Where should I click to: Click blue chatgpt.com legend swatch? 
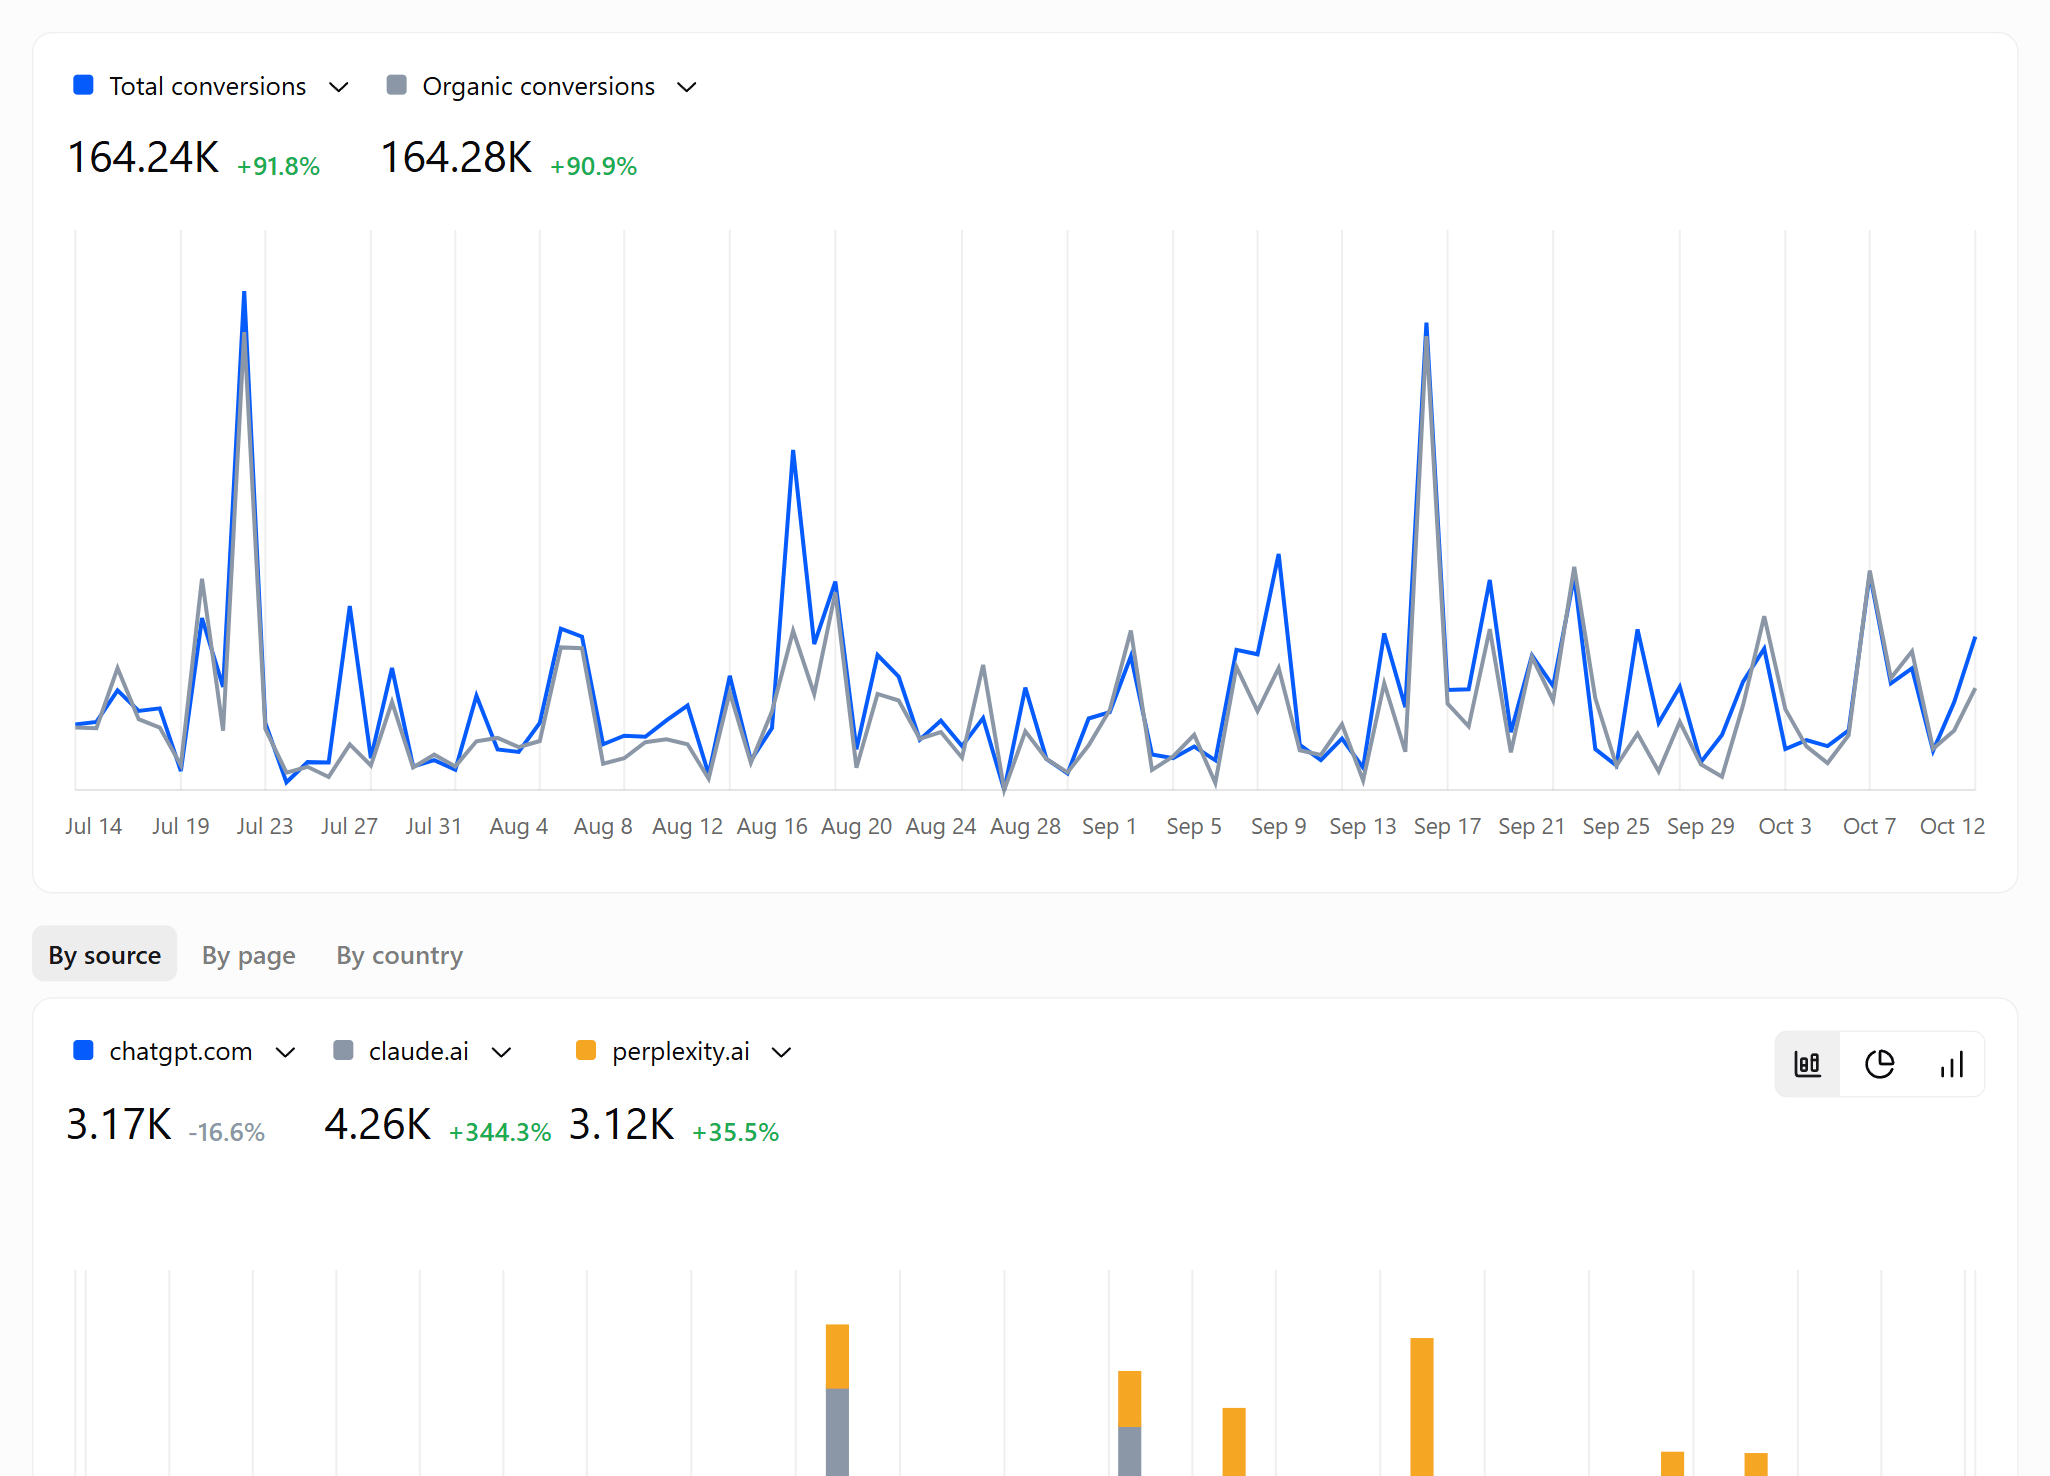click(x=84, y=1050)
